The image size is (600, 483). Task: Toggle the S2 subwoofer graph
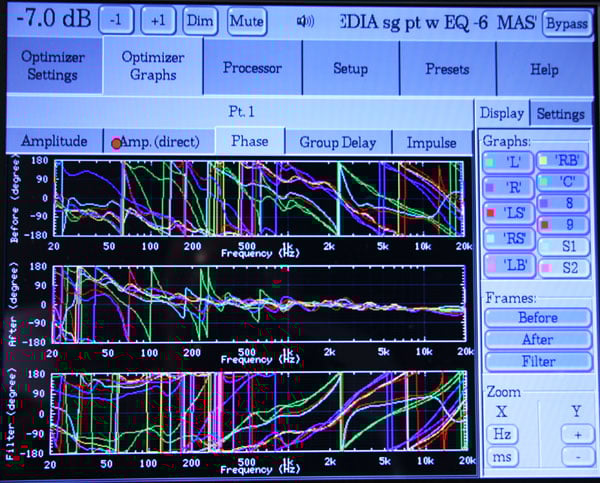coord(561,267)
